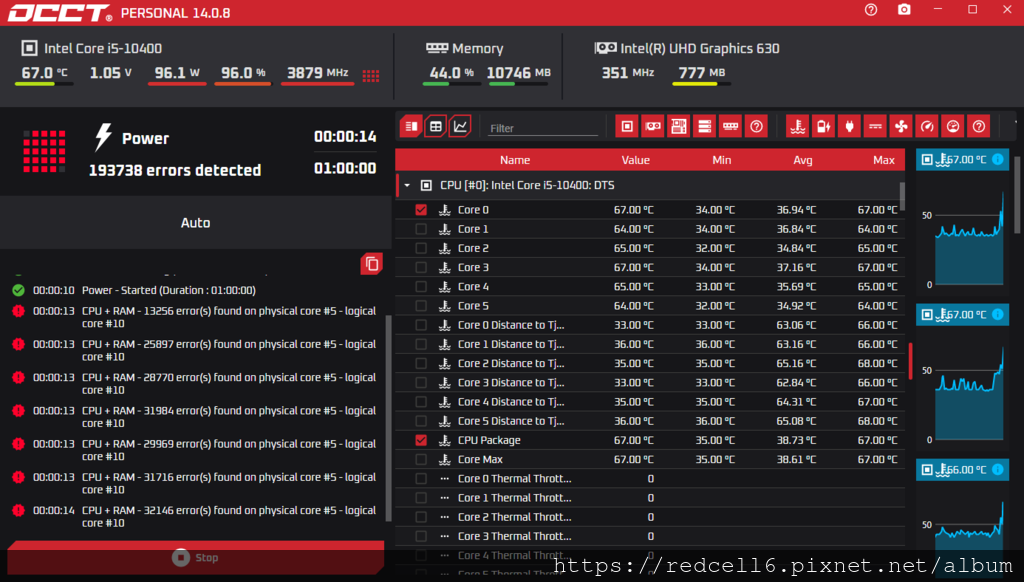This screenshot has width=1024, height=582.
Task: Toggle unknown hardware filter question icon
Action: pyautogui.click(x=756, y=126)
